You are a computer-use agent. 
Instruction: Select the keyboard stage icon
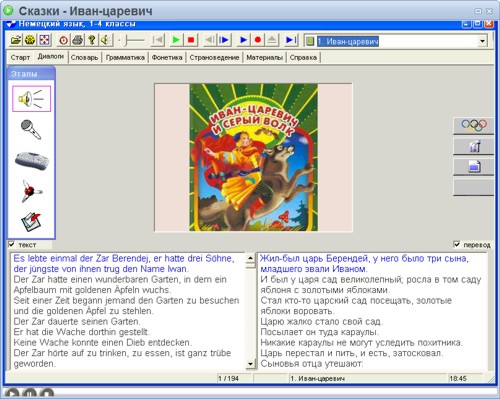click(x=32, y=160)
